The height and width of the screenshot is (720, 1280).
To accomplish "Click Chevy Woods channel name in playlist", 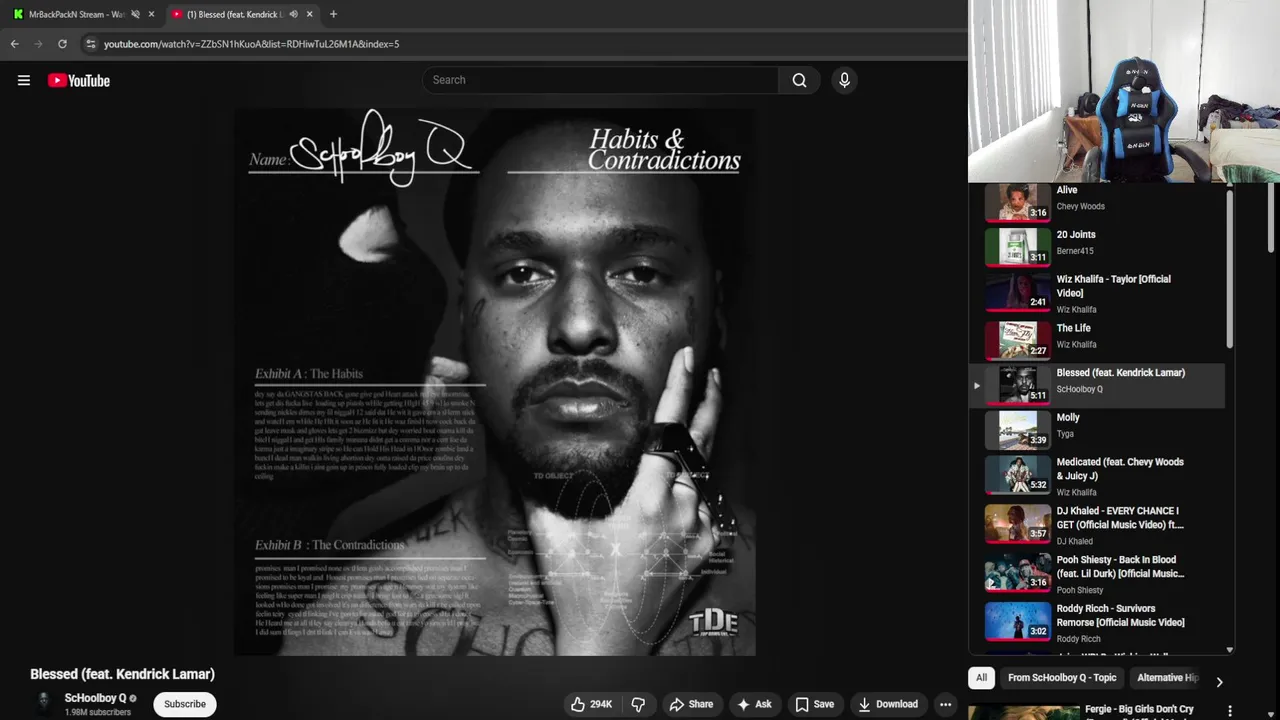I will 1081,206.
